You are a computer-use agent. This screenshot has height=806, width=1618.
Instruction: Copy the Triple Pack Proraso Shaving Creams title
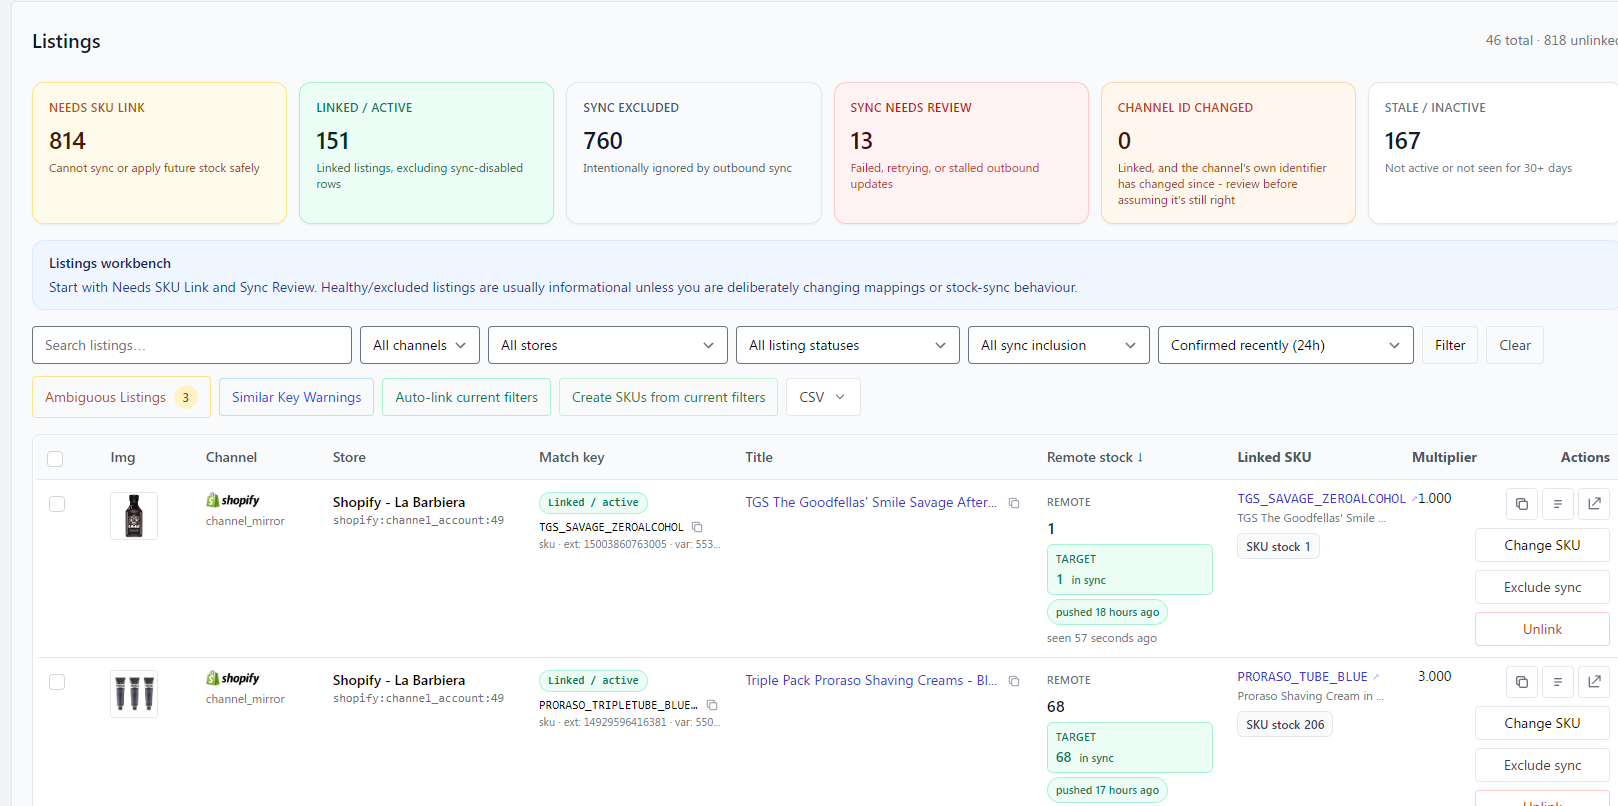click(x=1014, y=681)
